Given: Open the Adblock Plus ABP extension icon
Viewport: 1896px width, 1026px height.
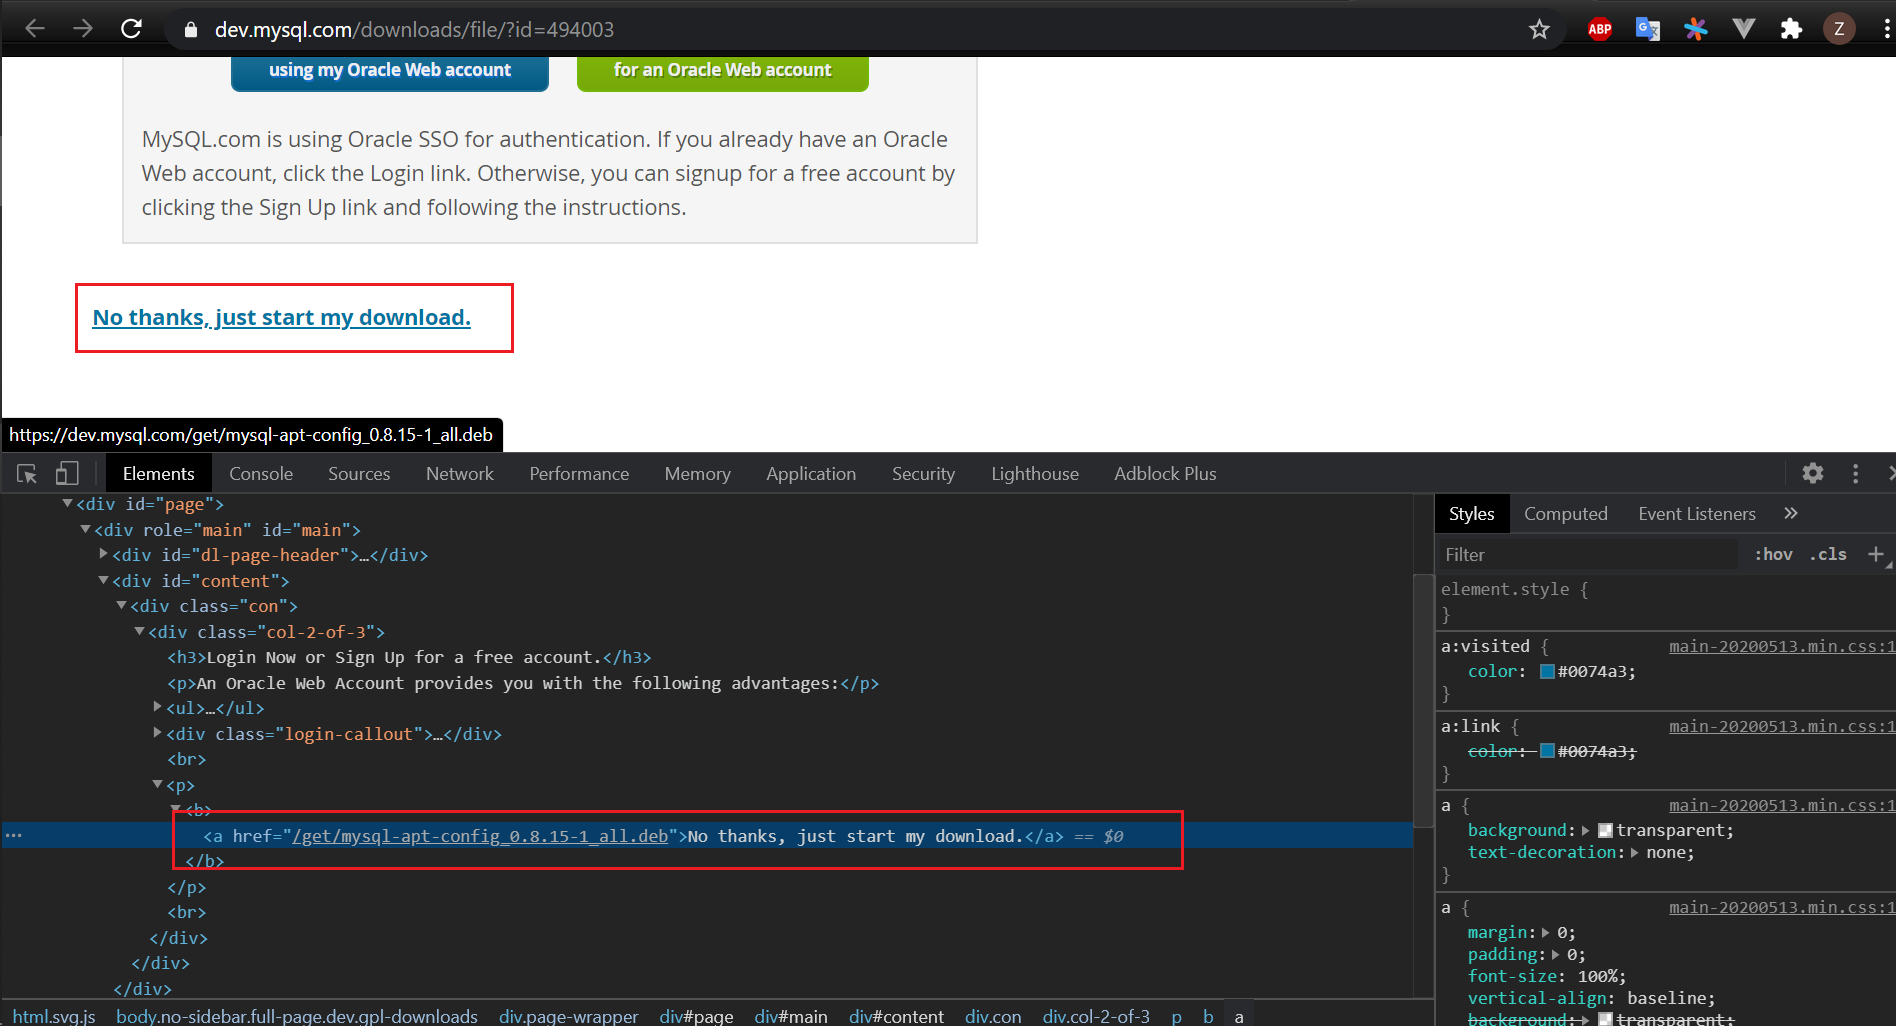Looking at the screenshot, I should click(1599, 29).
